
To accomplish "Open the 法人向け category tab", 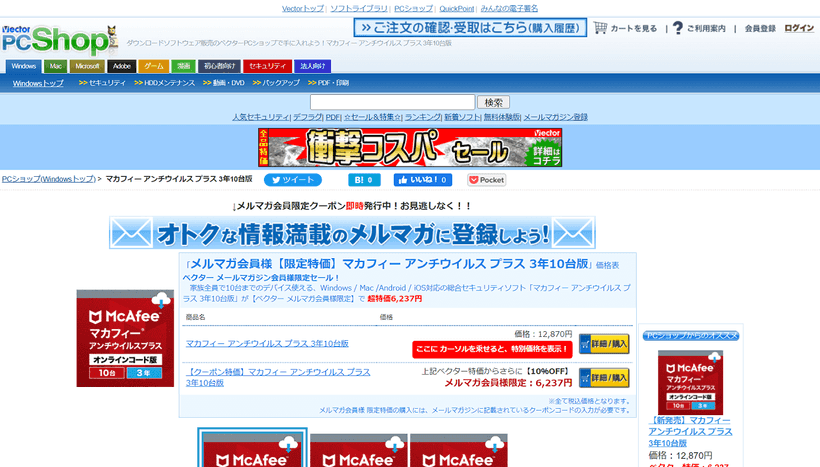I will click(x=312, y=66).
